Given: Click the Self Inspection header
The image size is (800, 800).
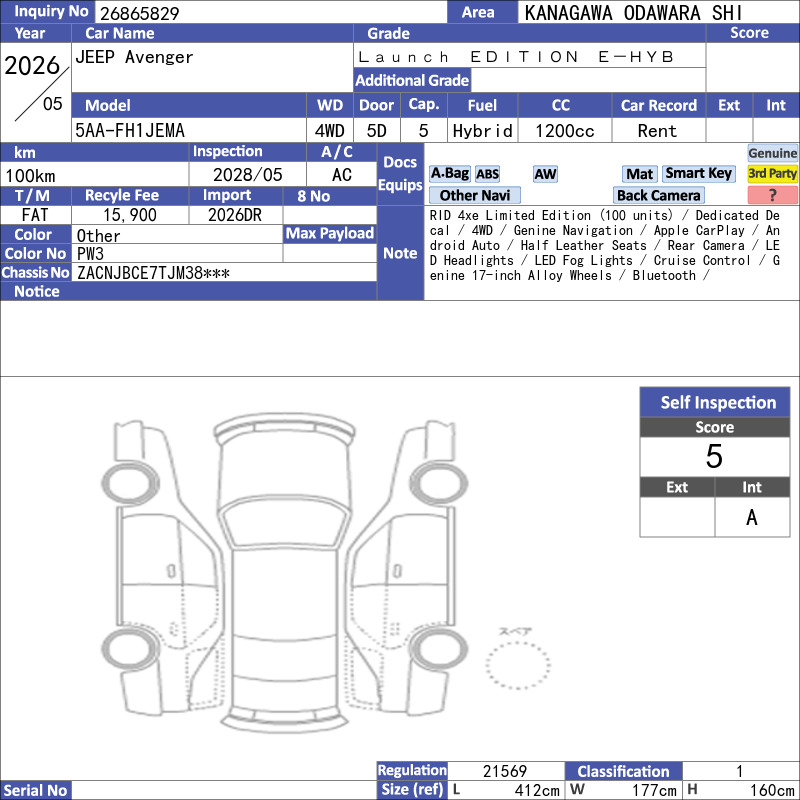Looking at the screenshot, I should (x=715, y=402).
